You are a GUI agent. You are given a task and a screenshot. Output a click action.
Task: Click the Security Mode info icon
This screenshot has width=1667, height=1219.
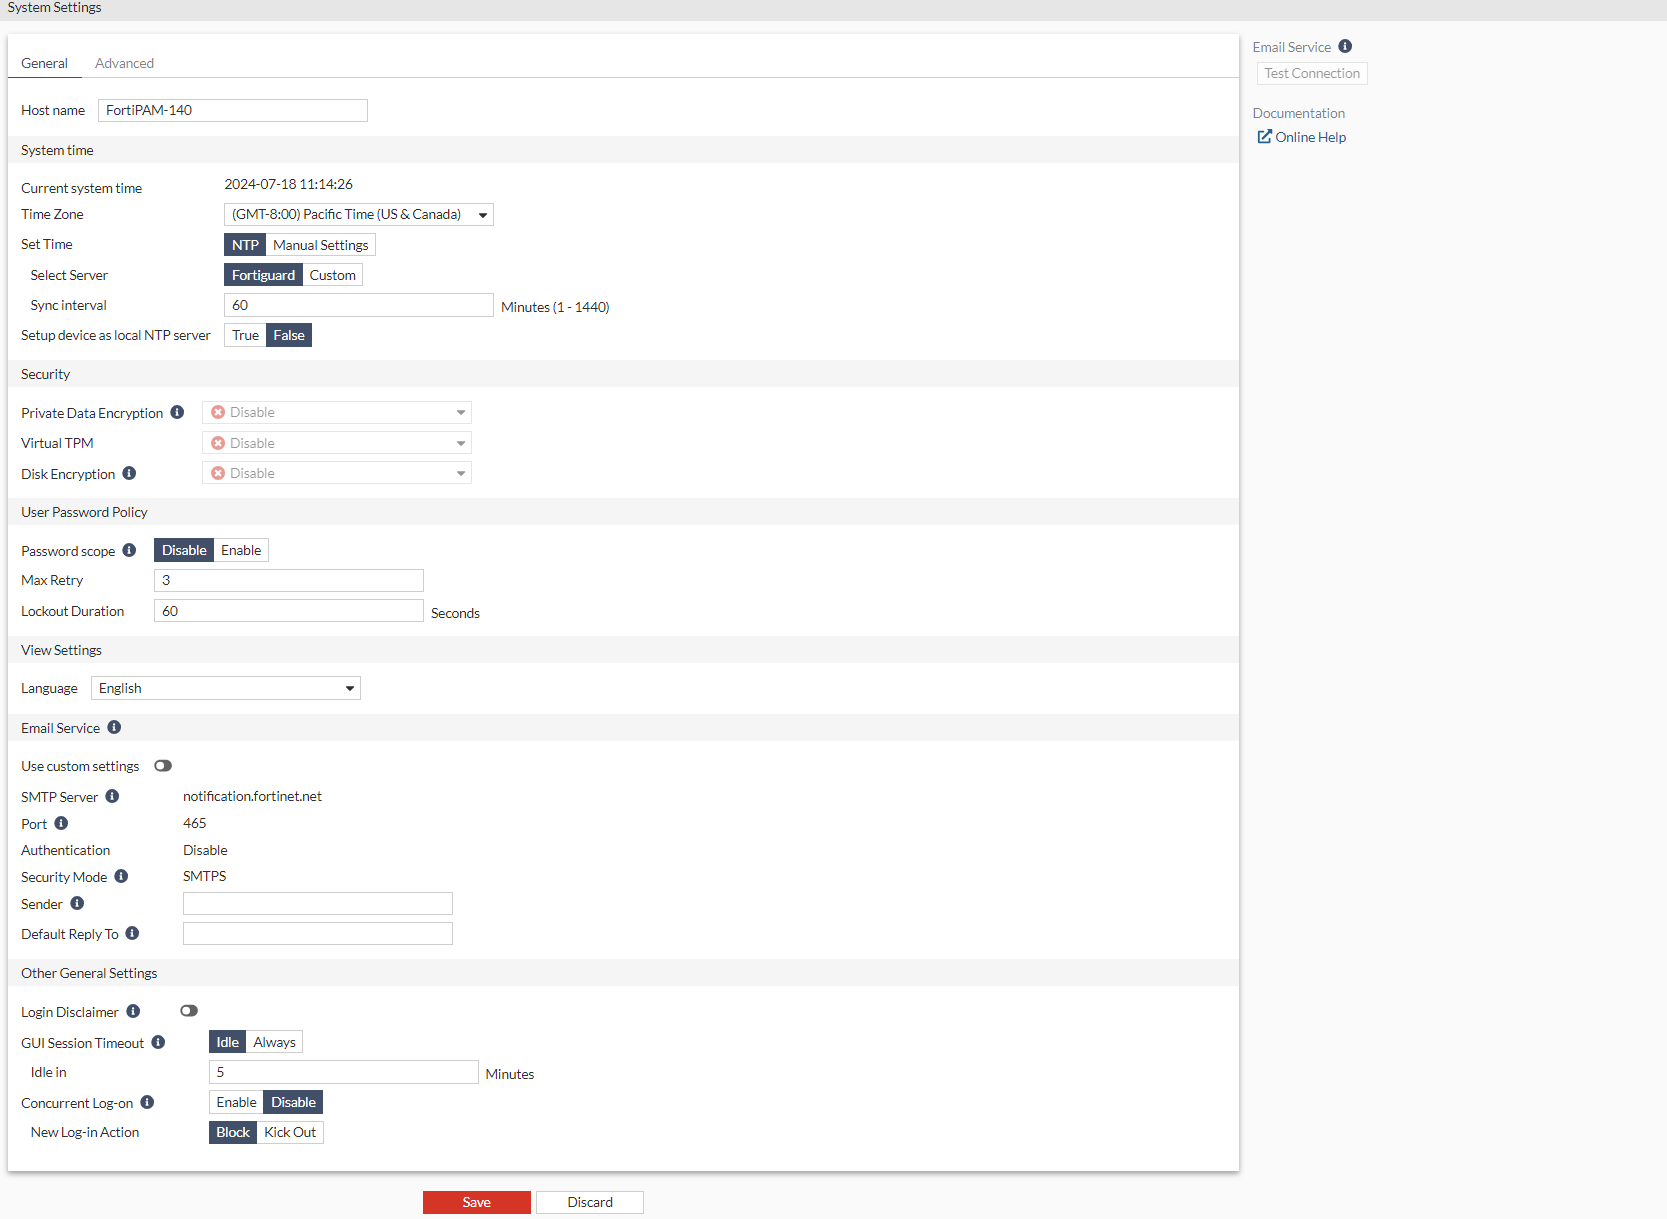[121, 876]
